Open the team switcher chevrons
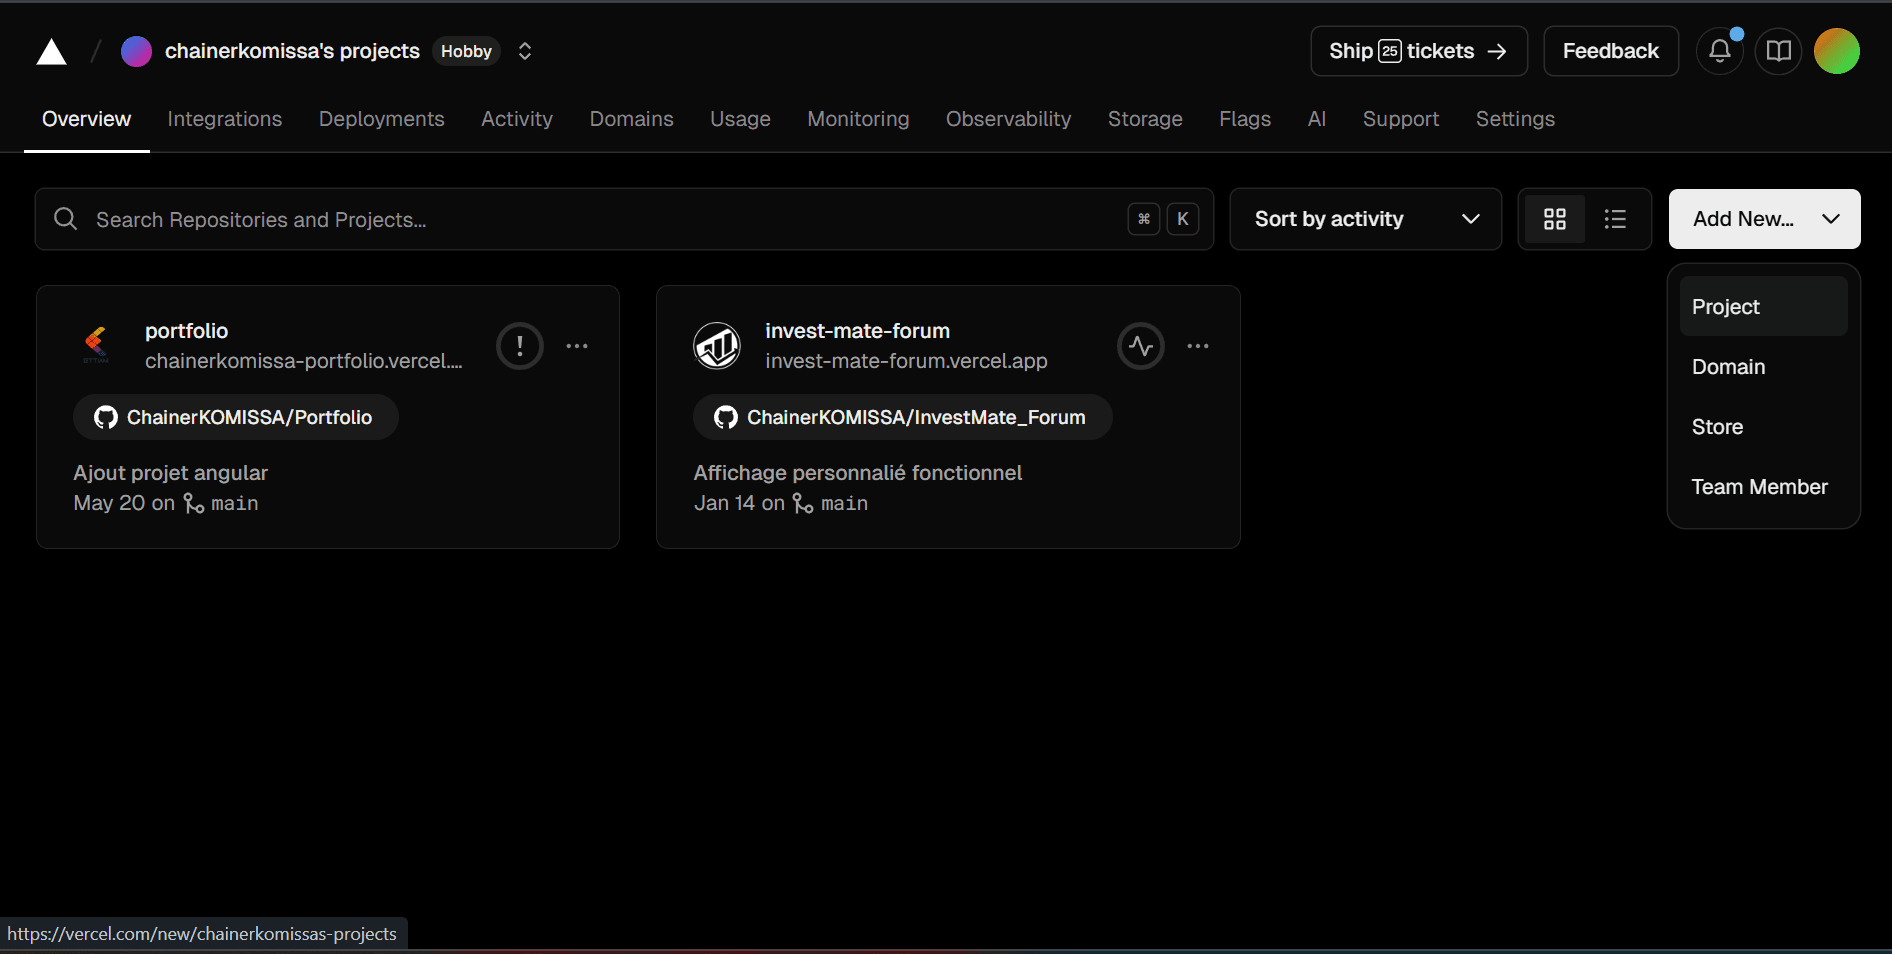1892x954 pixels. pyautogui.click(x=524, y=51)
